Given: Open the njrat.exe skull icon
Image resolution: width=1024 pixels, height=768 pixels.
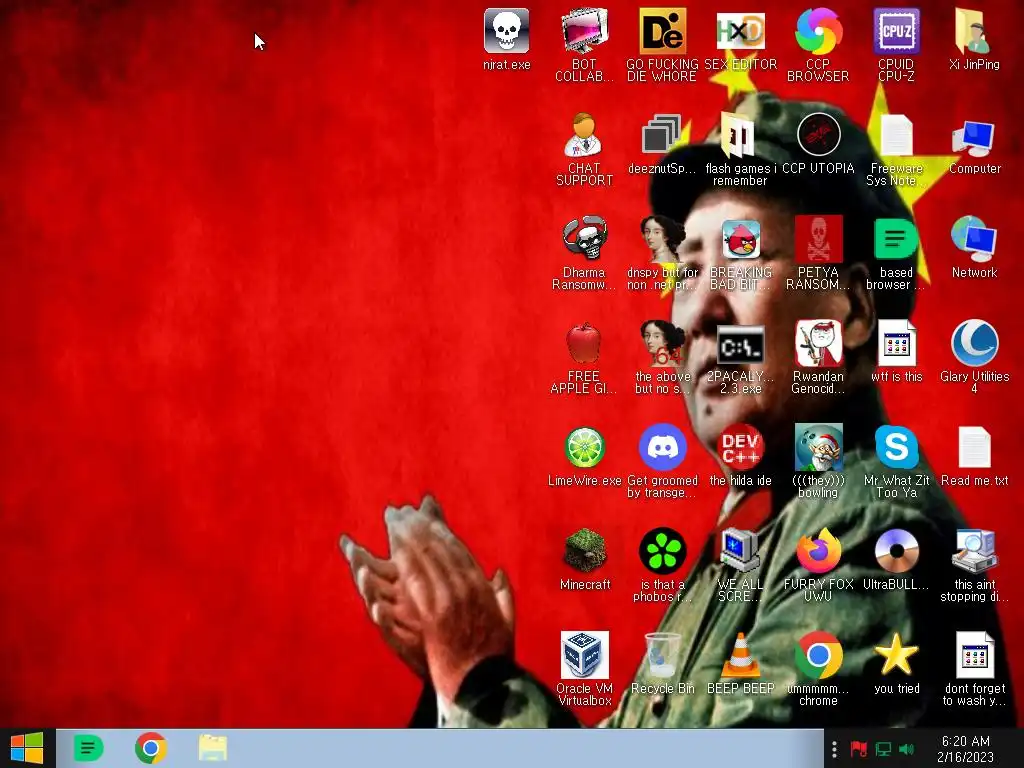Looking at the screenshot, I should coord(506,31).
